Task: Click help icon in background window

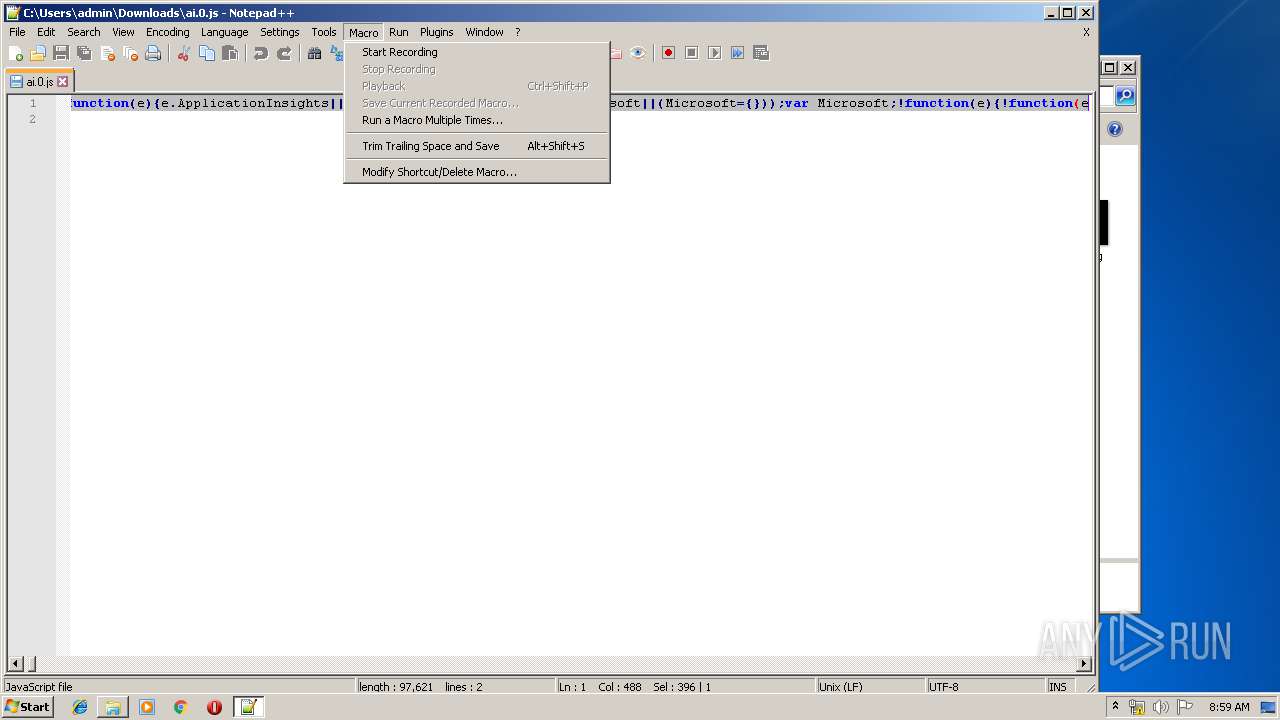Action: 1115,129
